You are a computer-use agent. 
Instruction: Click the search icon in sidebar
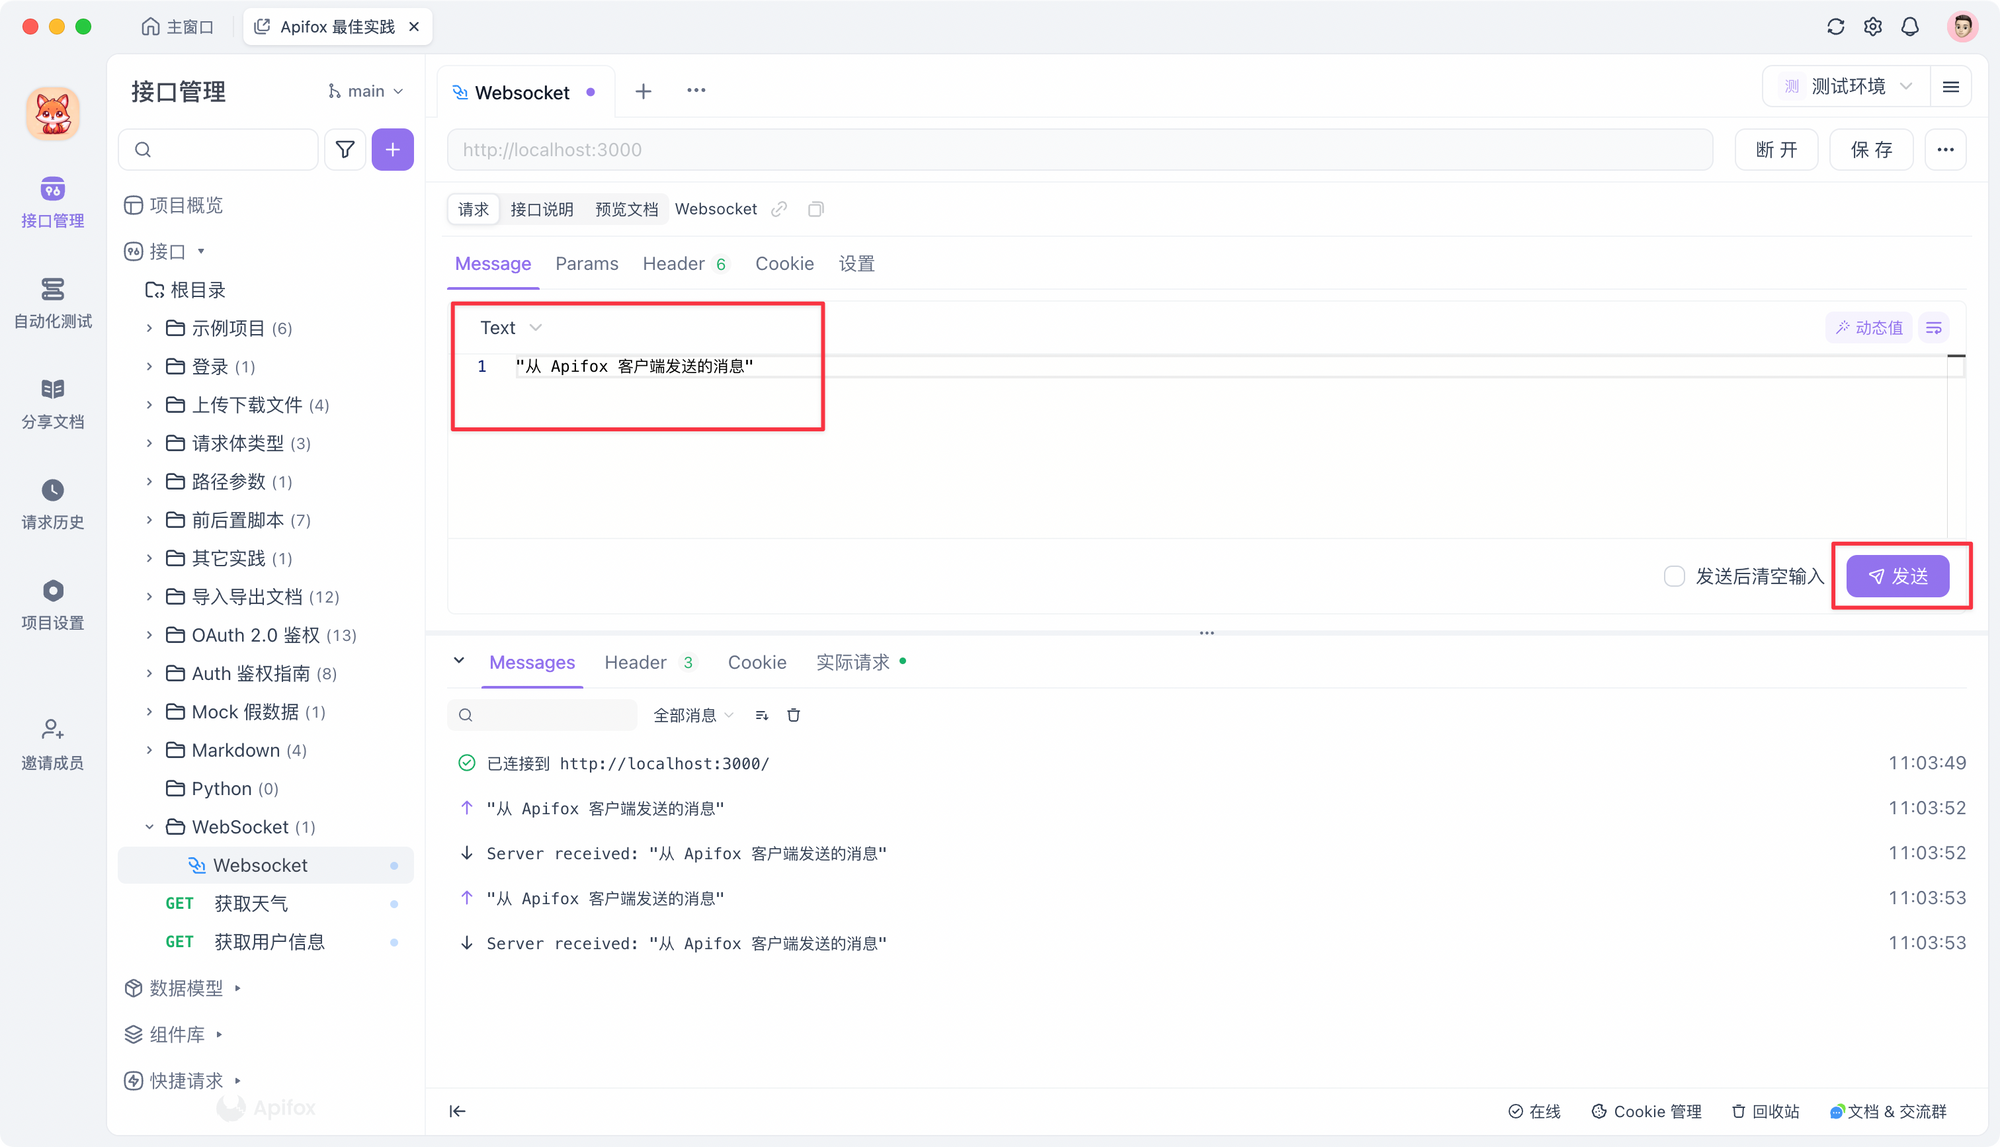coord(143,150)
